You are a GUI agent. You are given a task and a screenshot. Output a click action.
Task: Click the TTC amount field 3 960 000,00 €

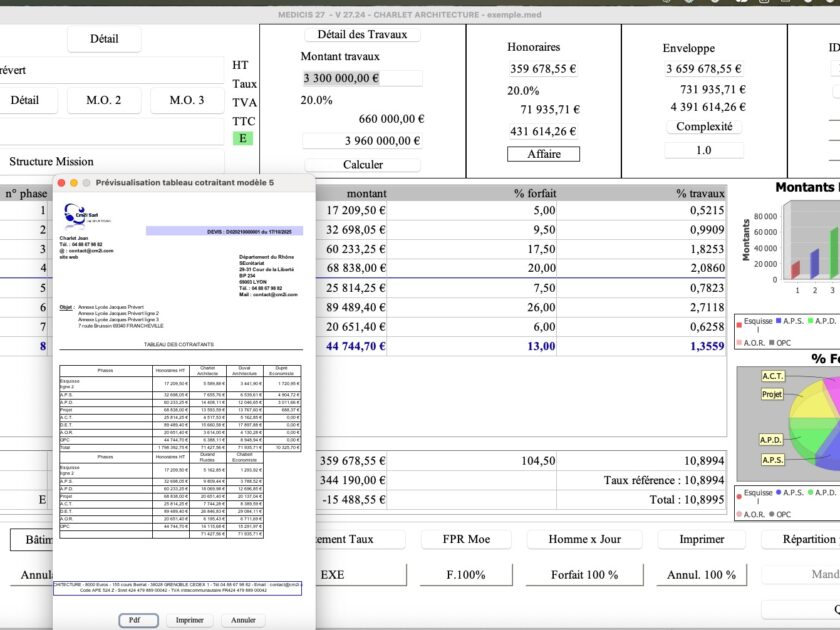coord(362,141)
